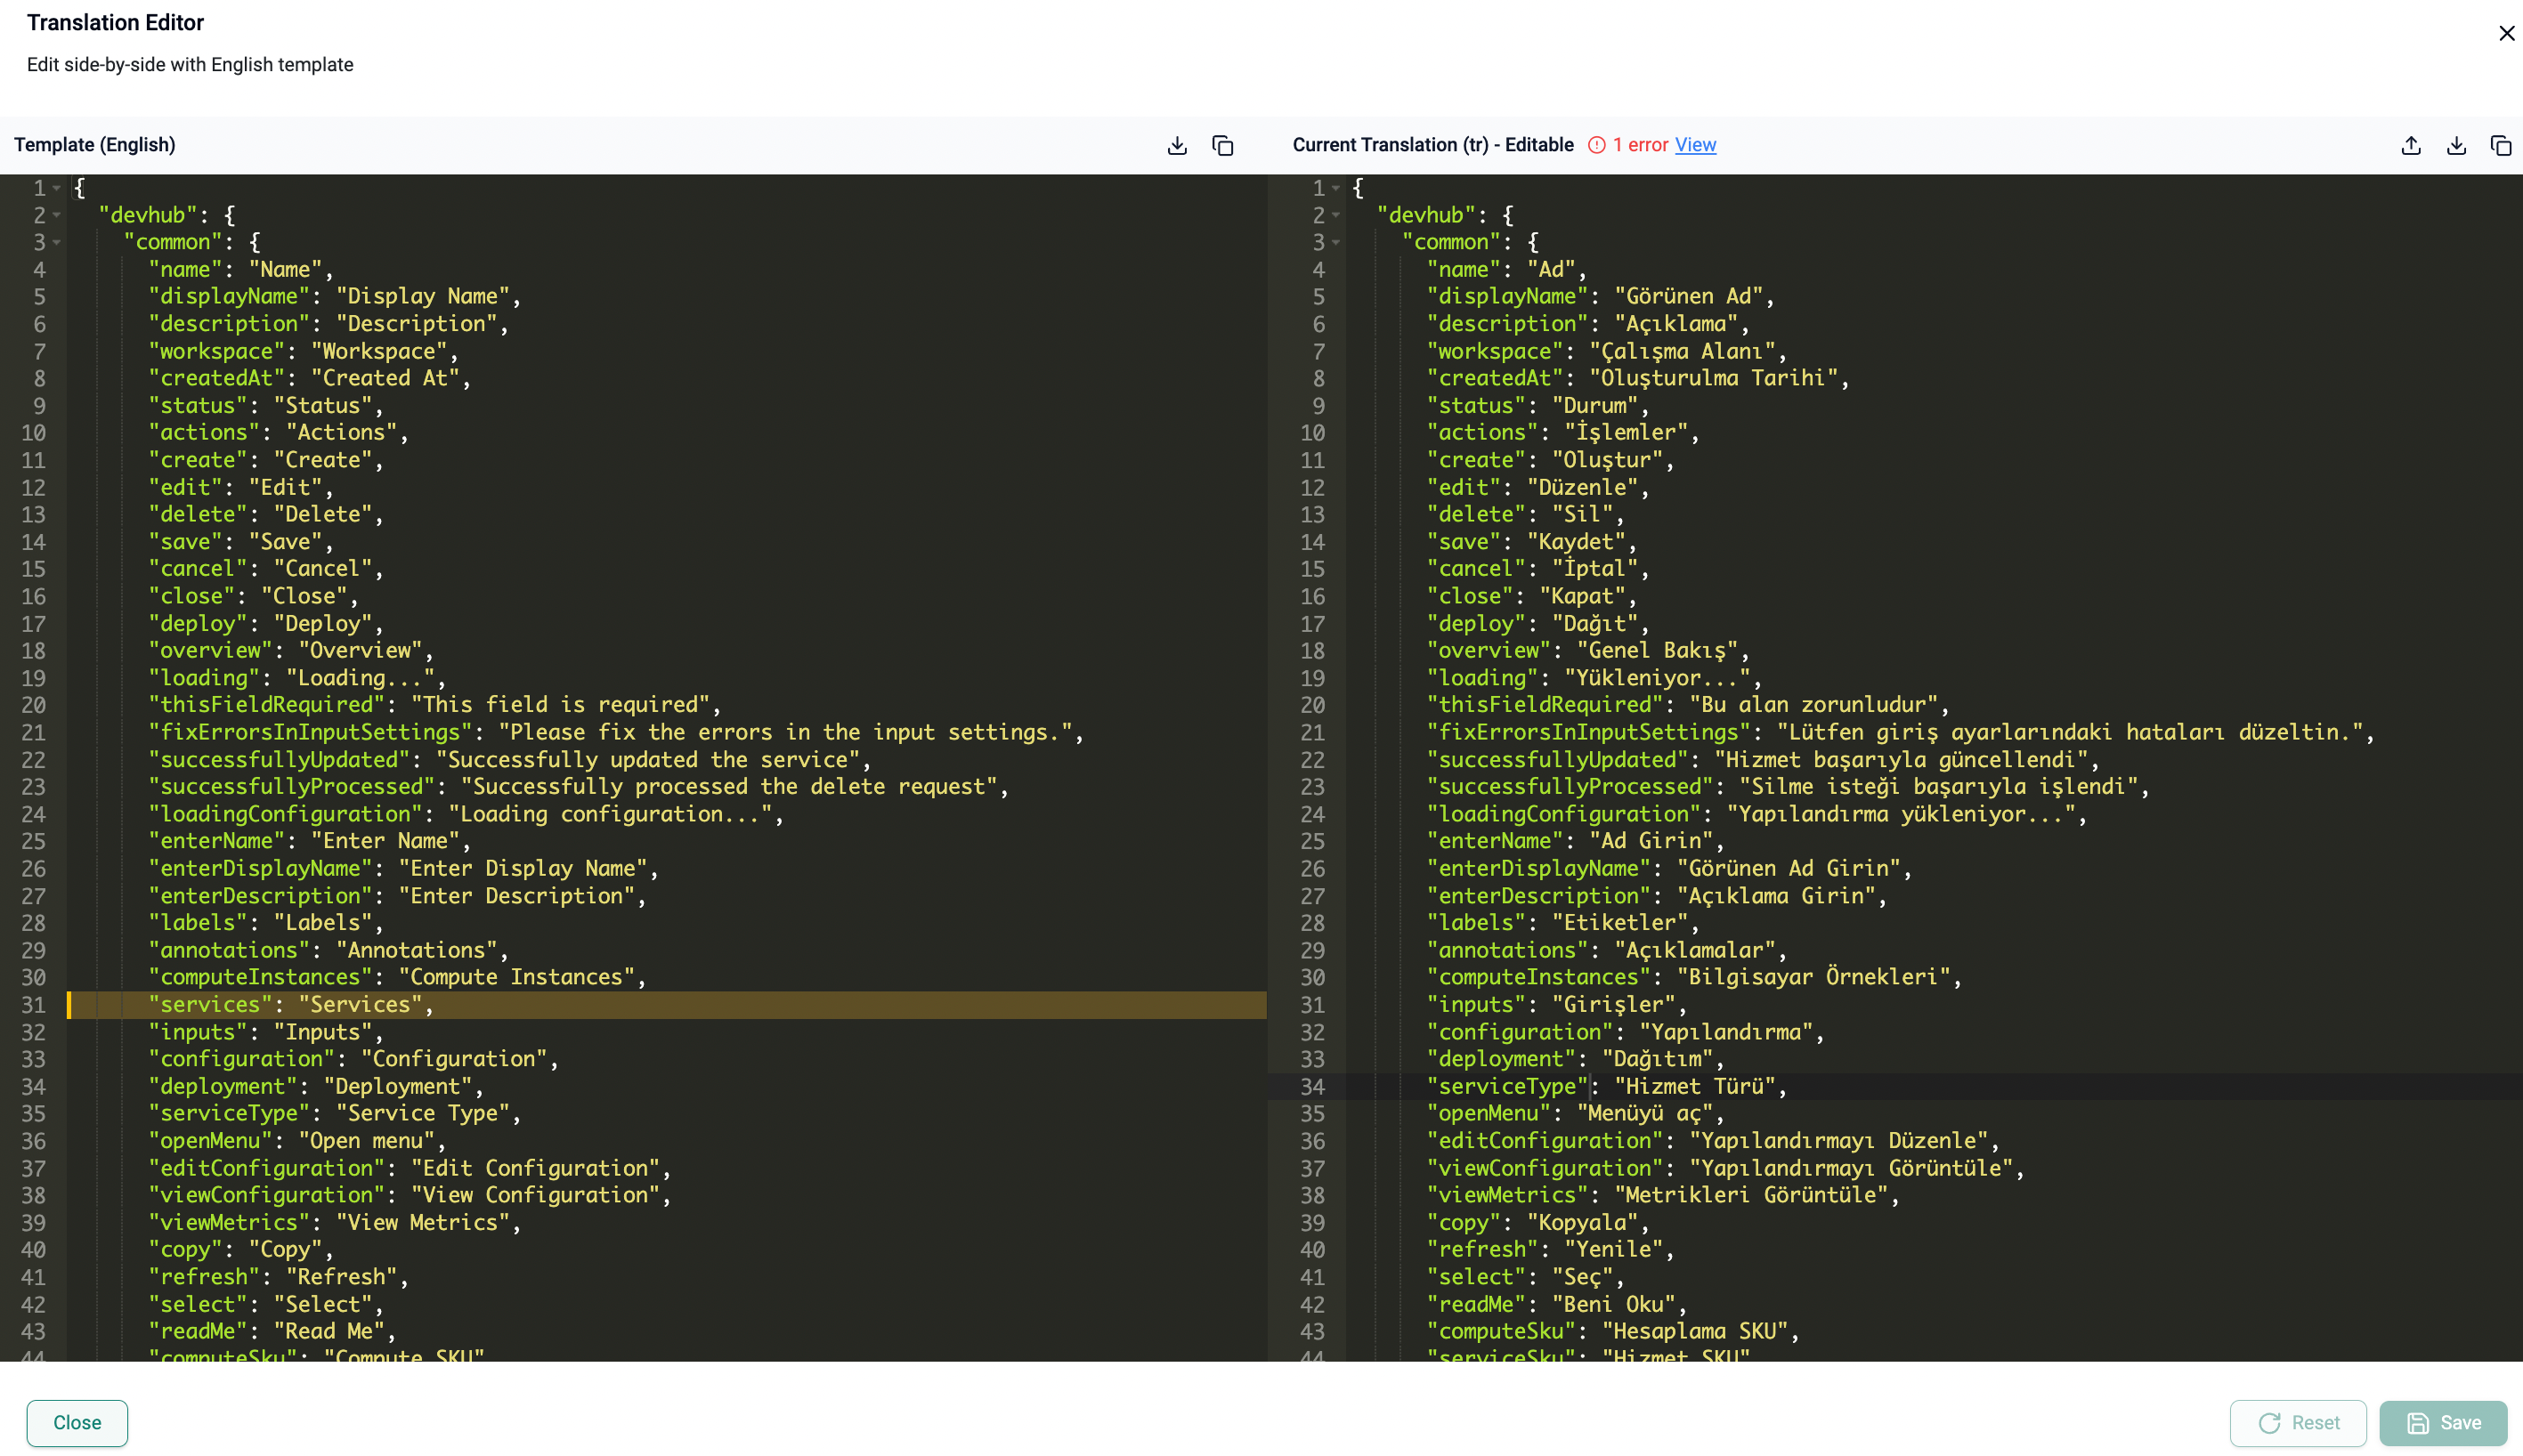
Task: Click the View error link
Action: click(x=1695, y=145)
